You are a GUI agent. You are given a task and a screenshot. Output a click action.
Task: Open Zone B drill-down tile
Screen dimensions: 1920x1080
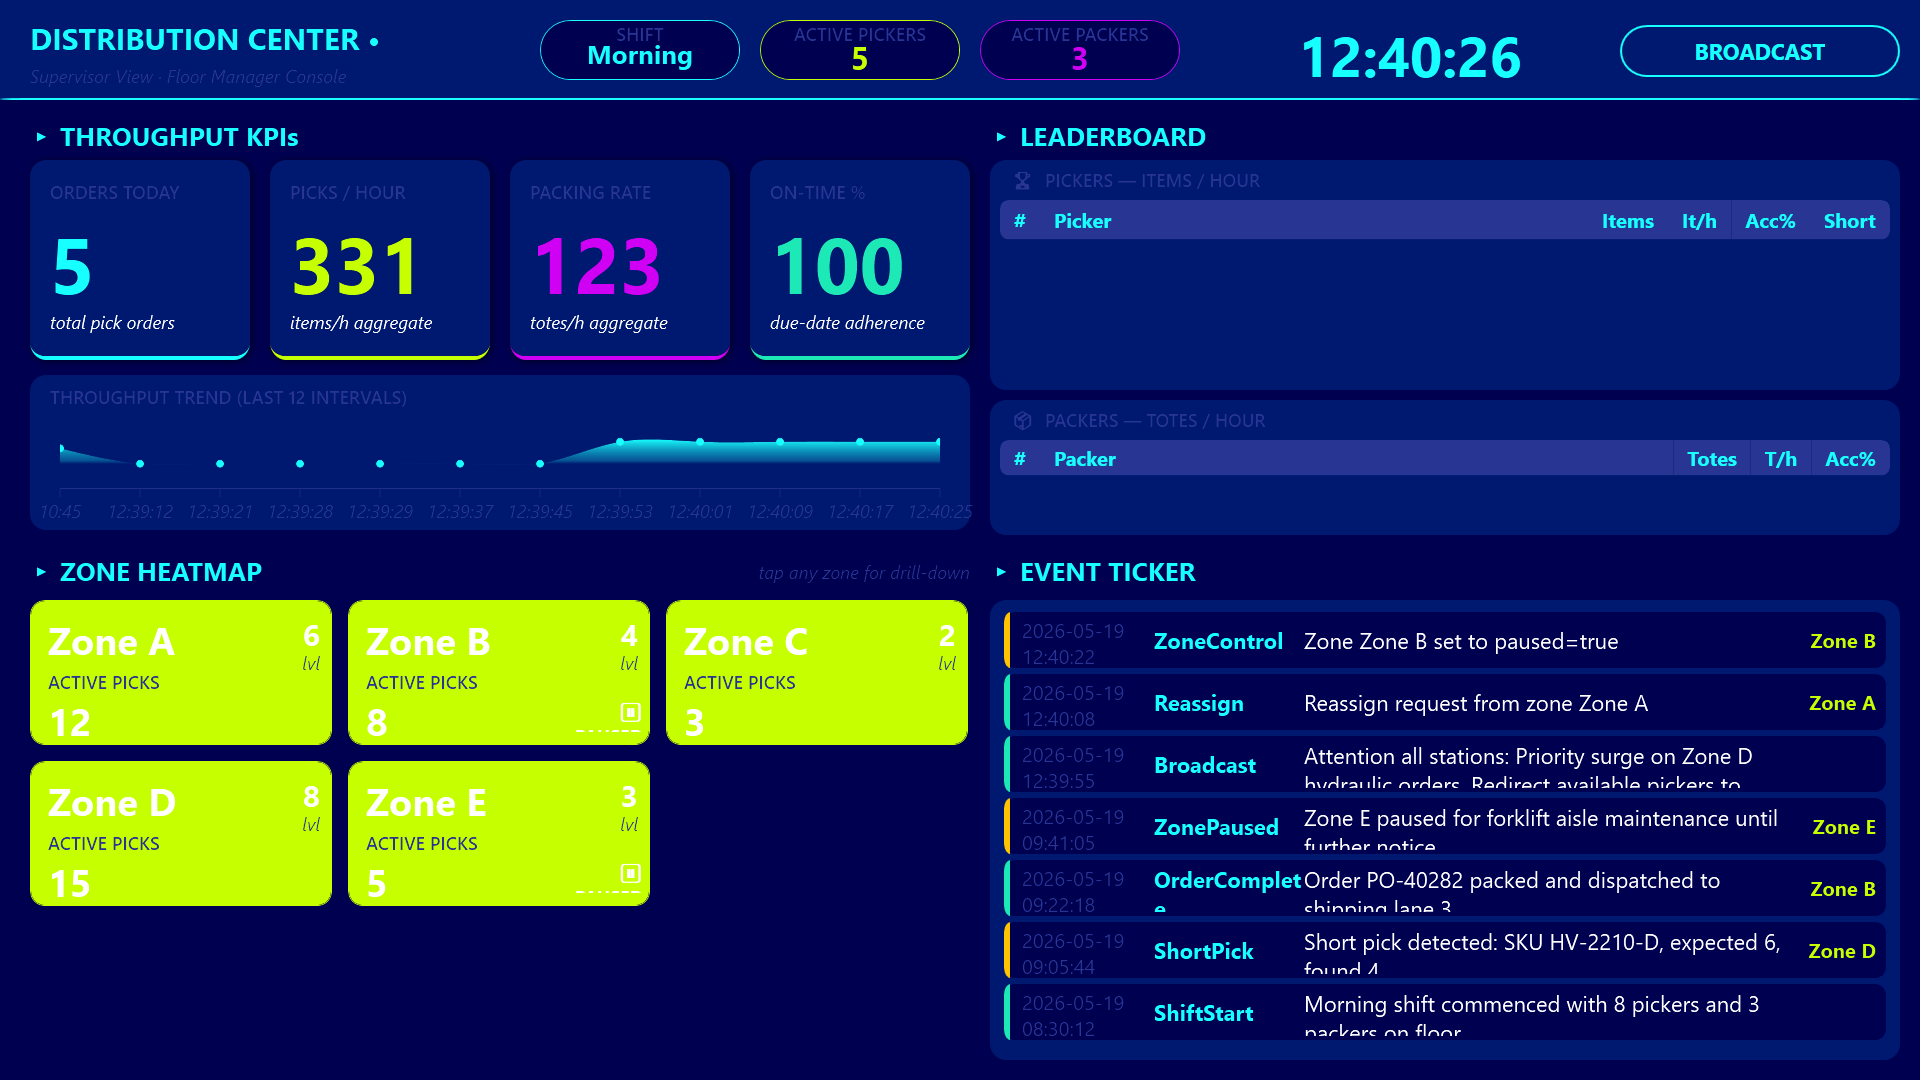[499, 673]
